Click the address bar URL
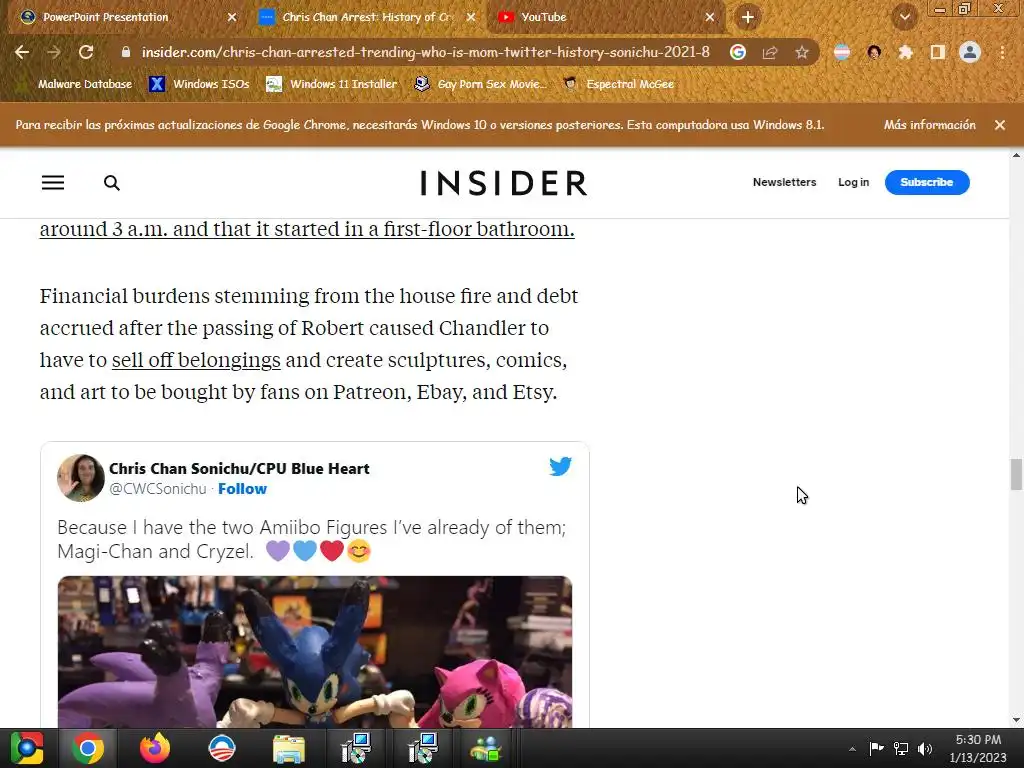This screenshot has width=1024, height=768. pos(425,52)
